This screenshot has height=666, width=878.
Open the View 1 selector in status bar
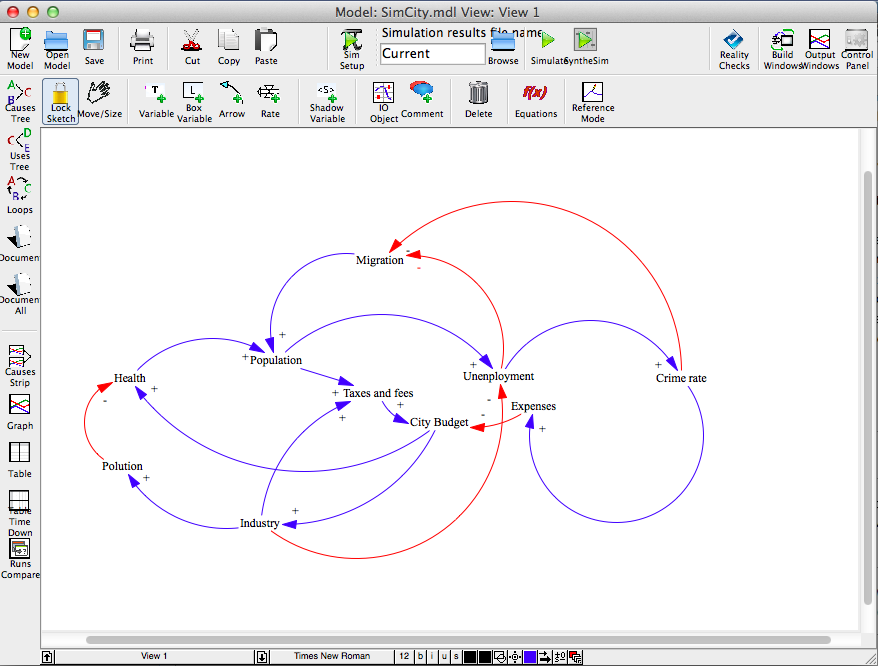tap(153, 656)
